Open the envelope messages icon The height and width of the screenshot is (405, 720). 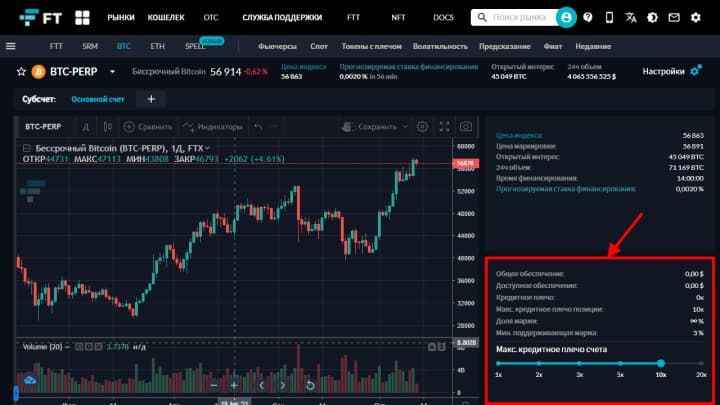674,17
